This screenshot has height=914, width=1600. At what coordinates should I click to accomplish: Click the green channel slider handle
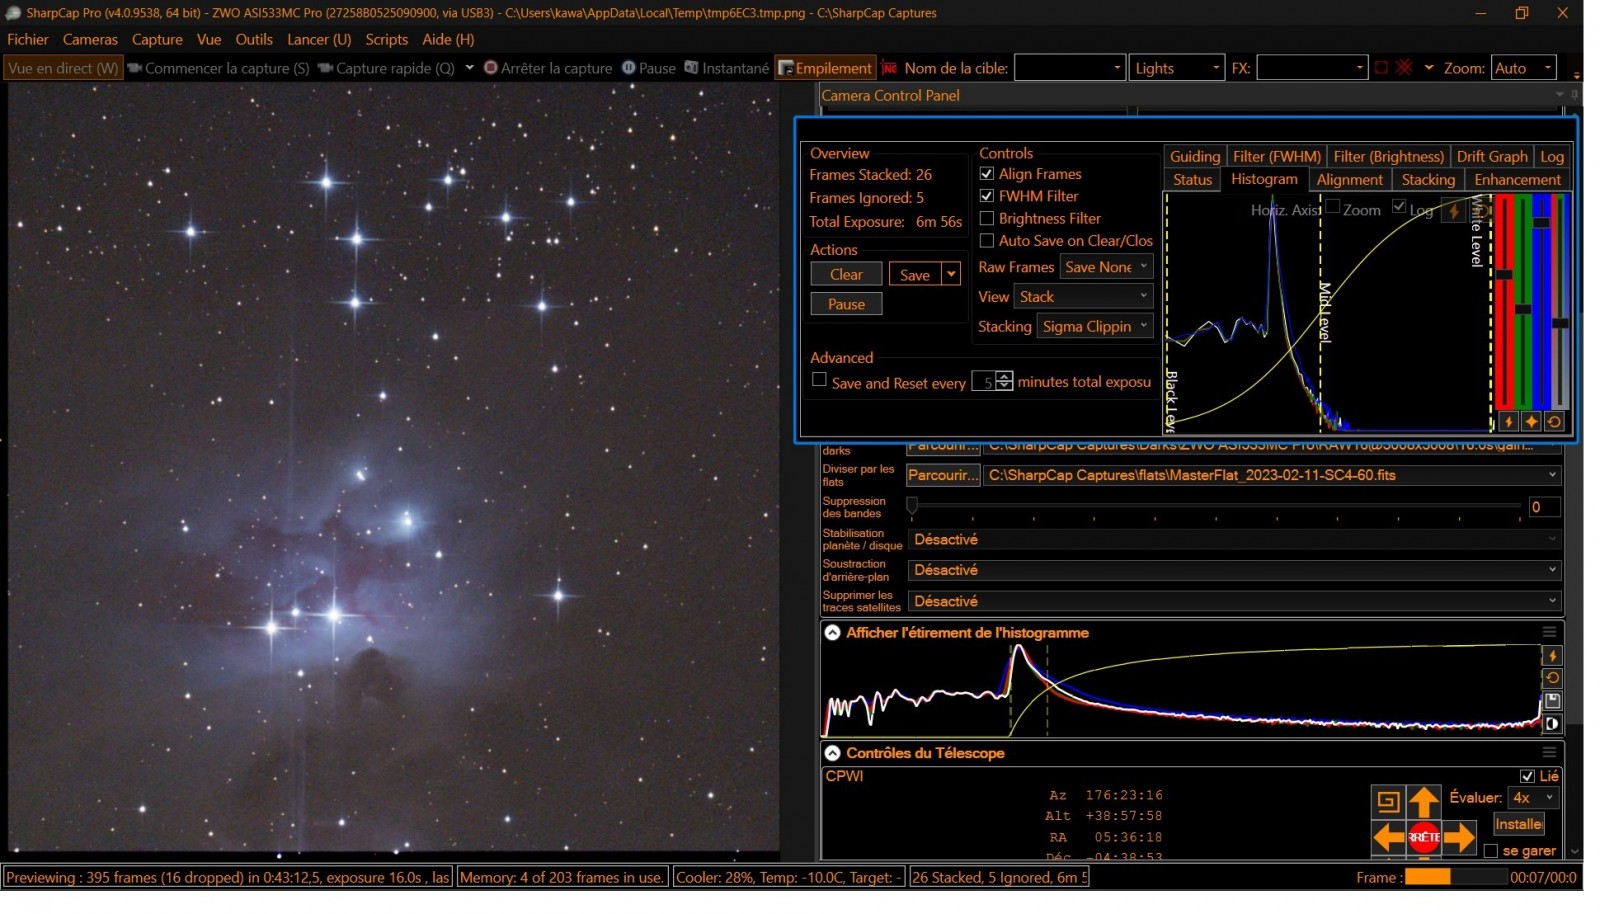(x=1522, y=309)
